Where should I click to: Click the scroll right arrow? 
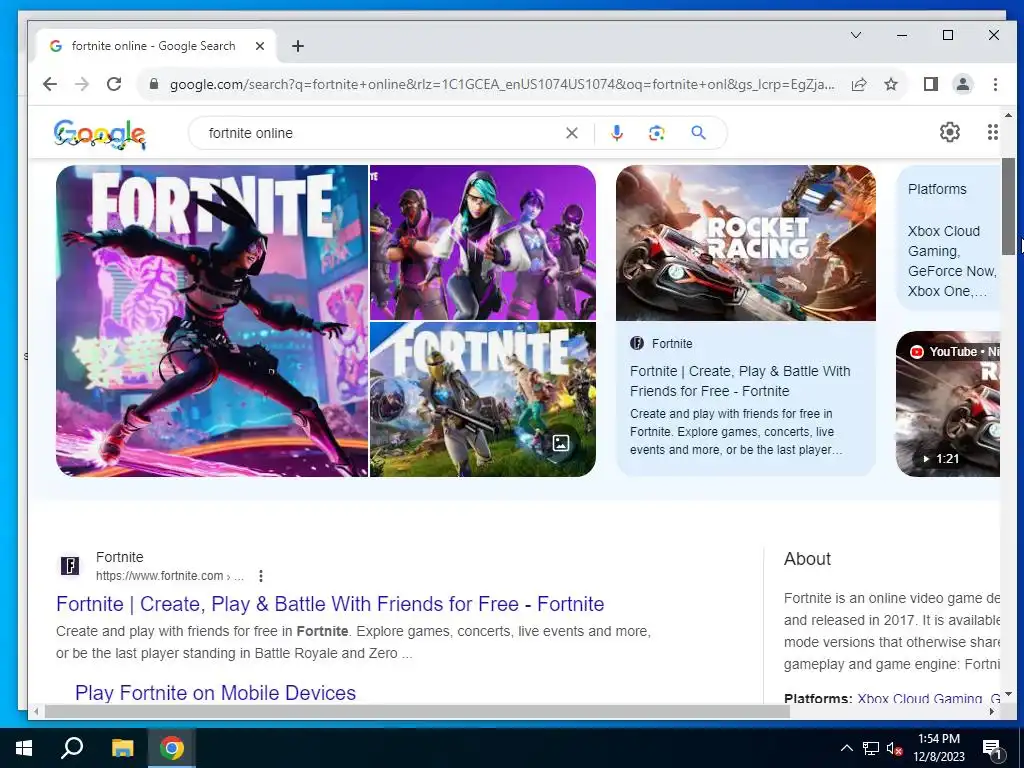click(x=992, y=711)
